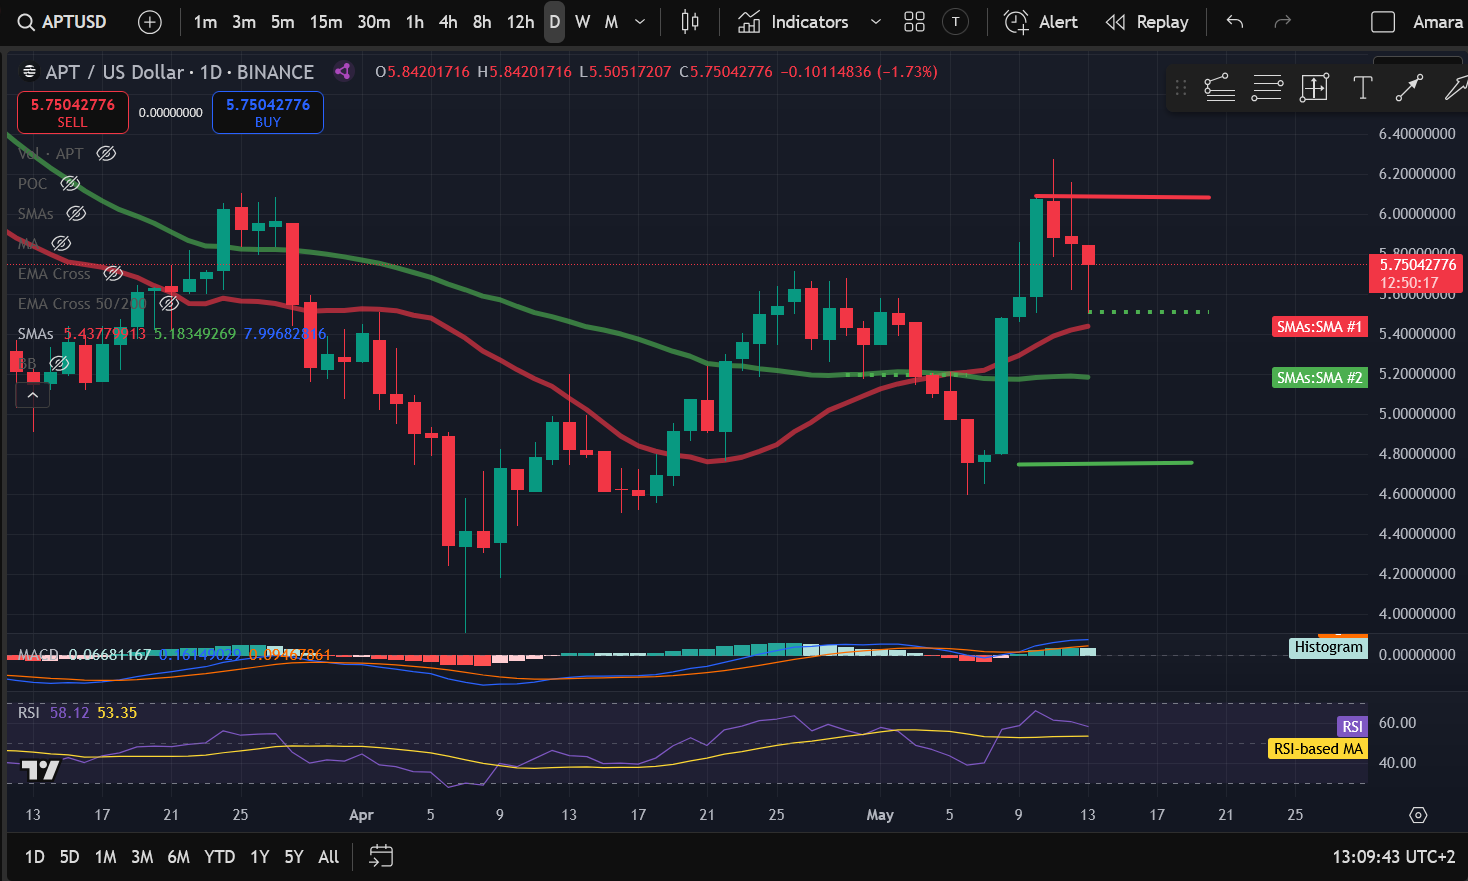1468x881 pixels.
Task: Start bar Replay mode
Action: coord(1147,22)
